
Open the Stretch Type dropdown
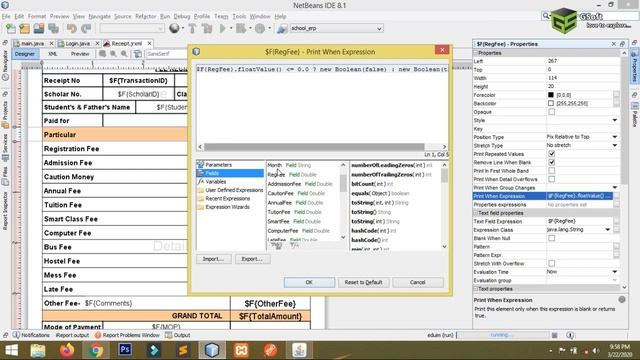[615, 146]
